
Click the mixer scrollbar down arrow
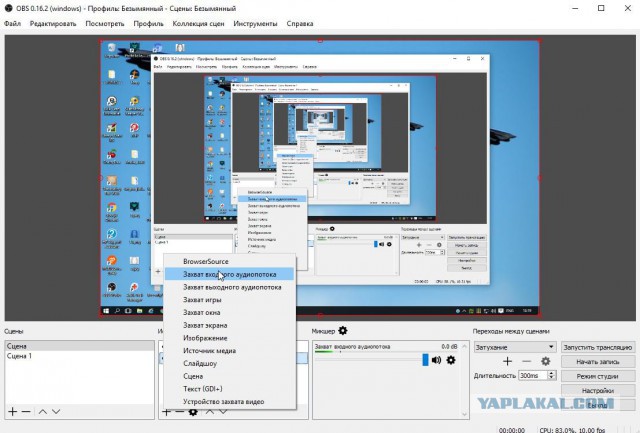[464, 414]
